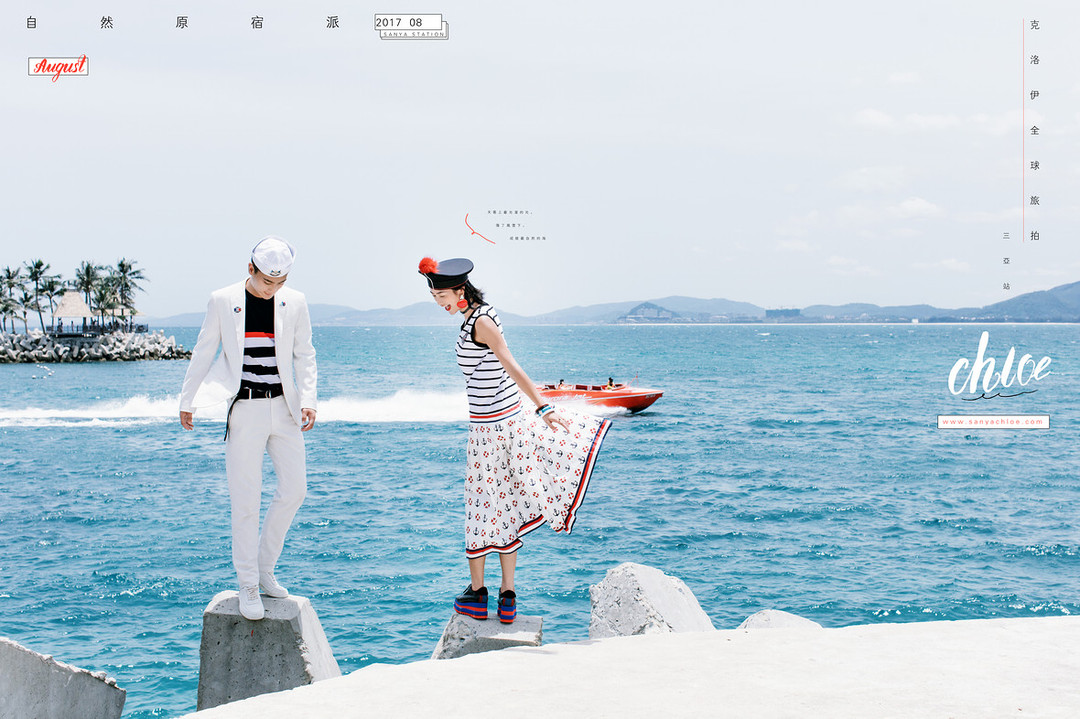
Task: Click the vertical 三亞站 text
Action: click(1007, 260)
